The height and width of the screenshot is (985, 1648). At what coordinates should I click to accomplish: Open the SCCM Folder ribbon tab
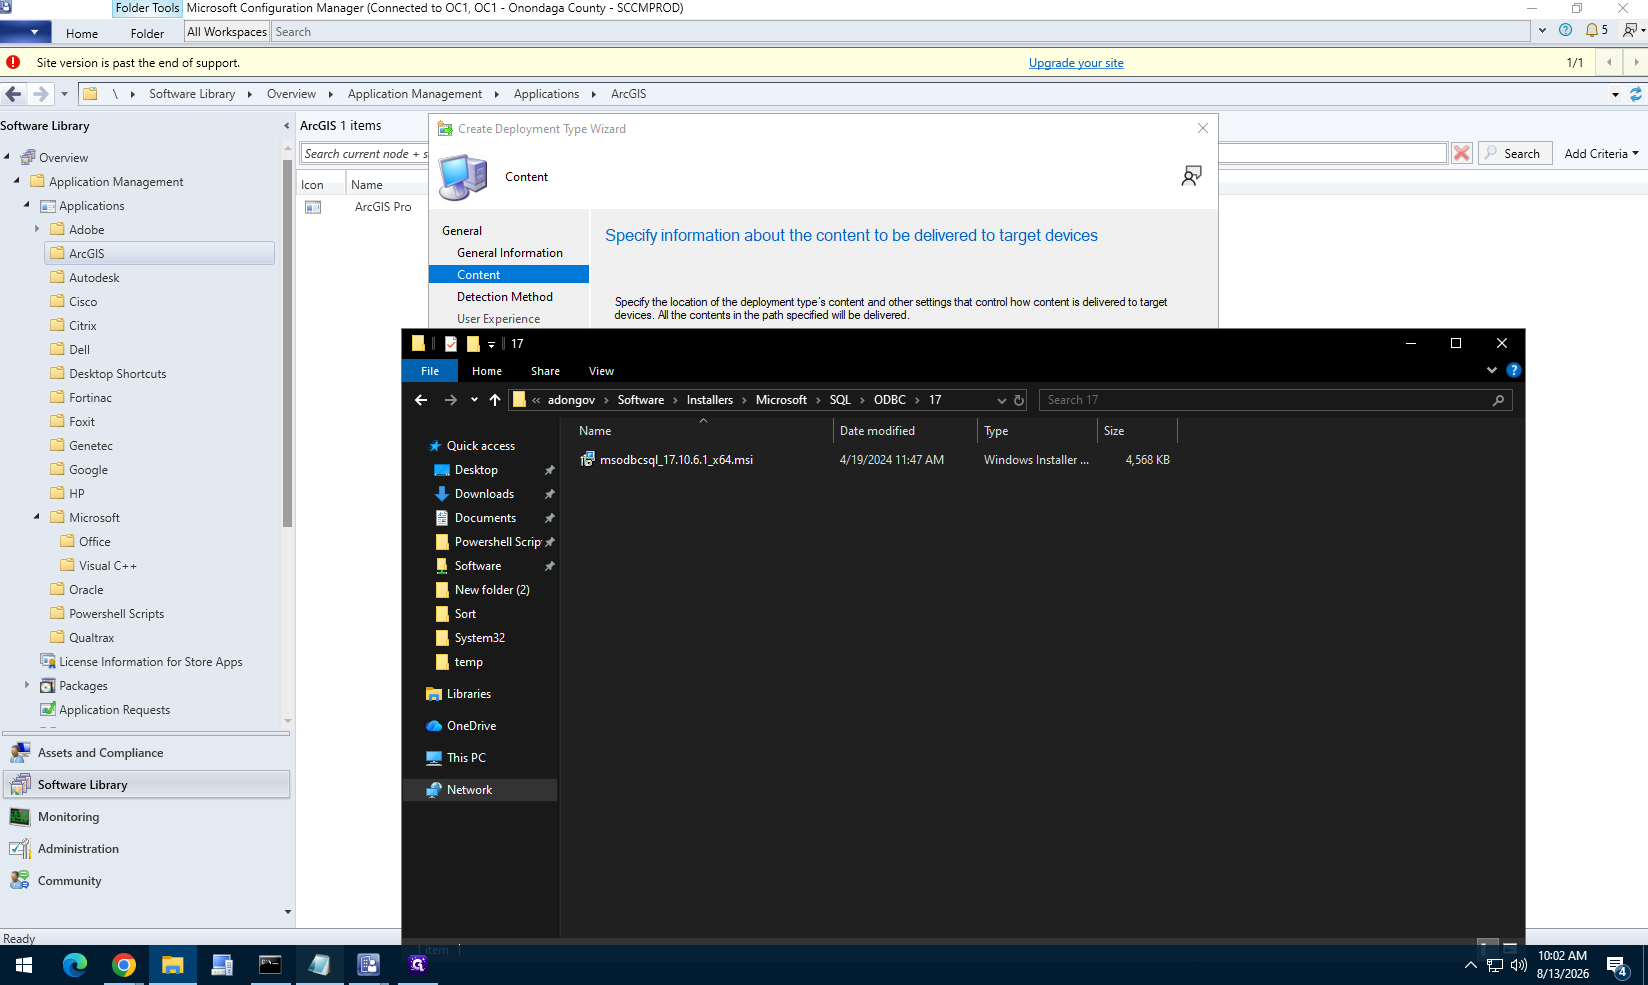147,33
